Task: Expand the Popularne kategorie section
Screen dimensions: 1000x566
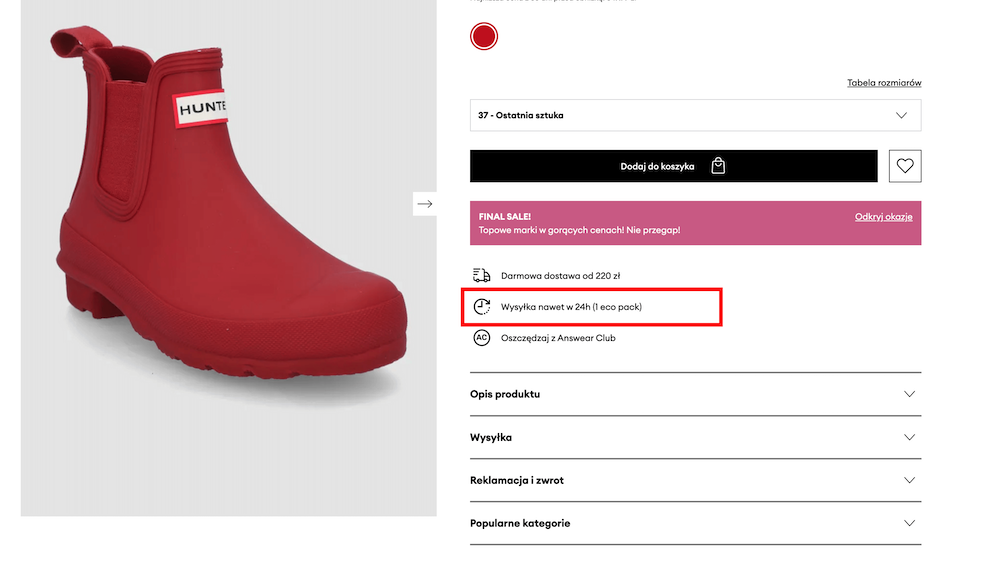Action: pyautogui.click(x=695, y=523)
